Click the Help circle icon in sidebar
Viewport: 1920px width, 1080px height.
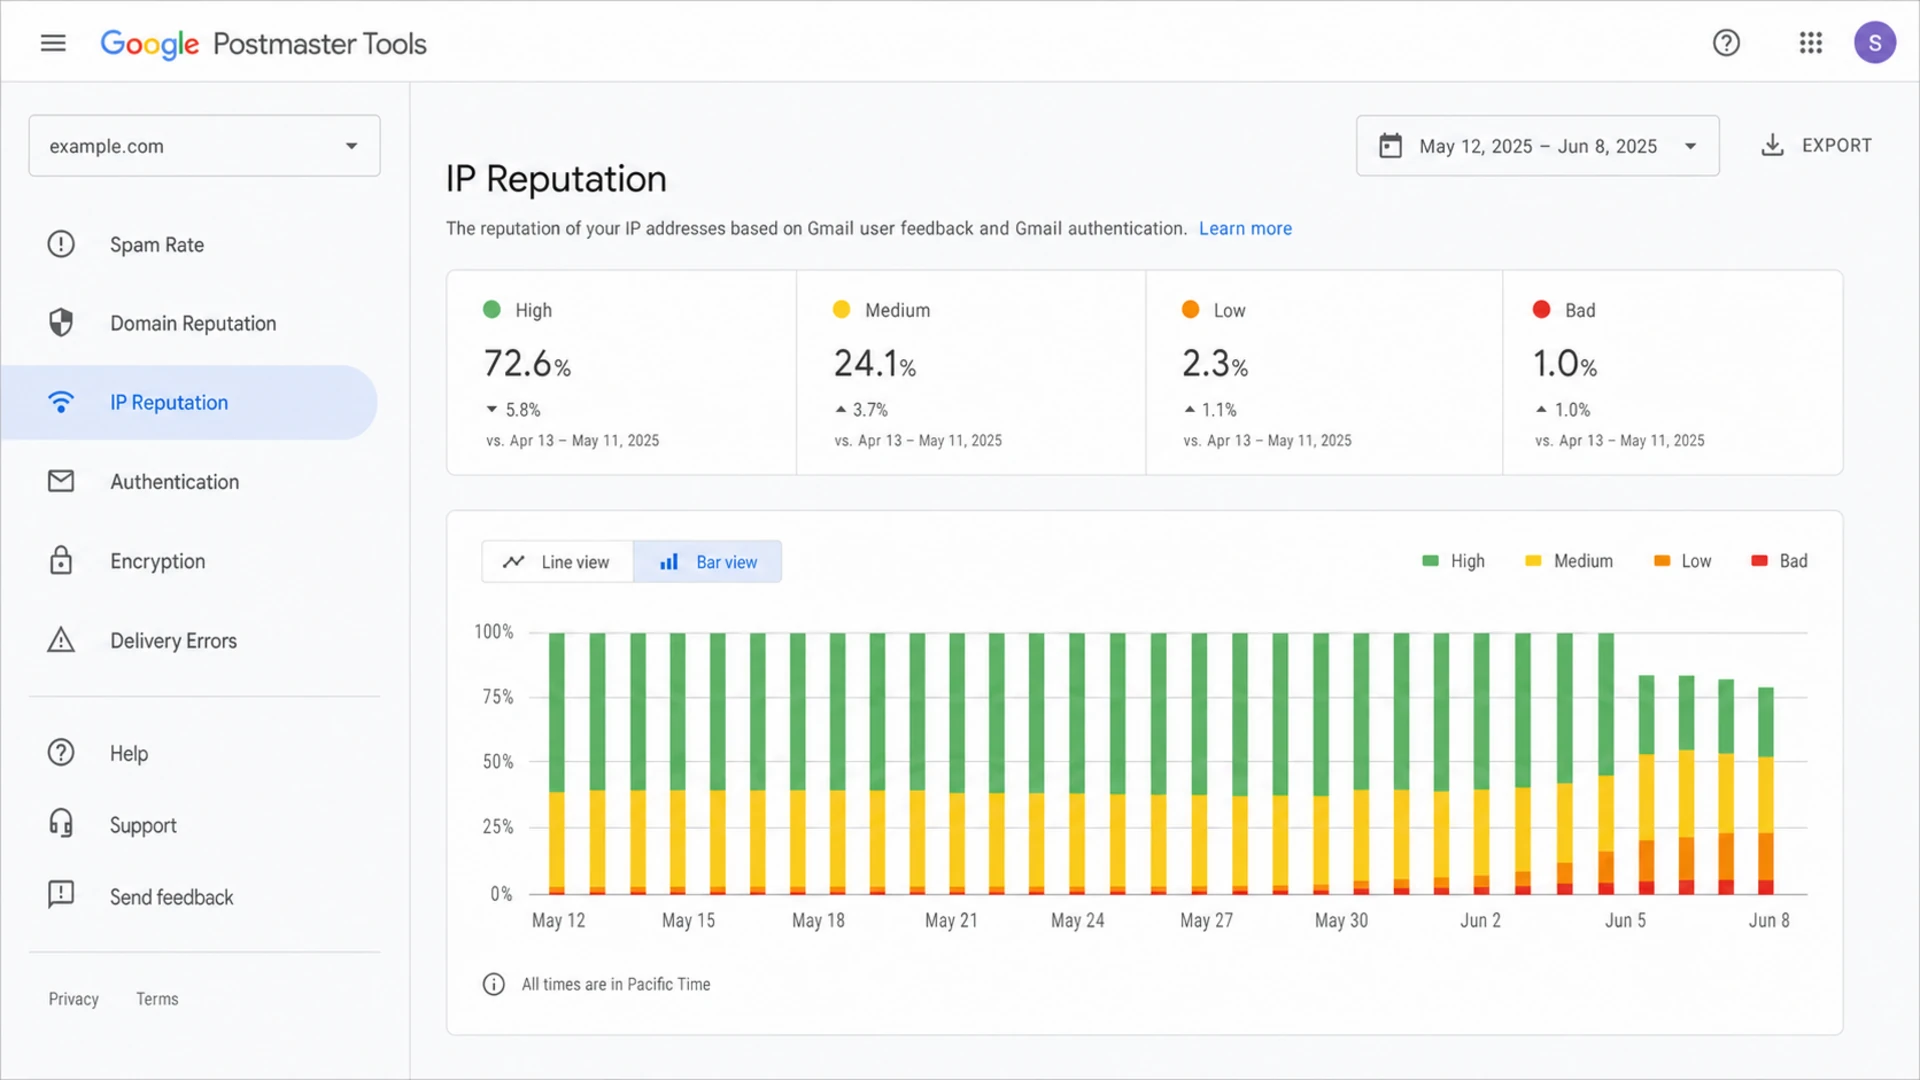click(x=61, y=752)
